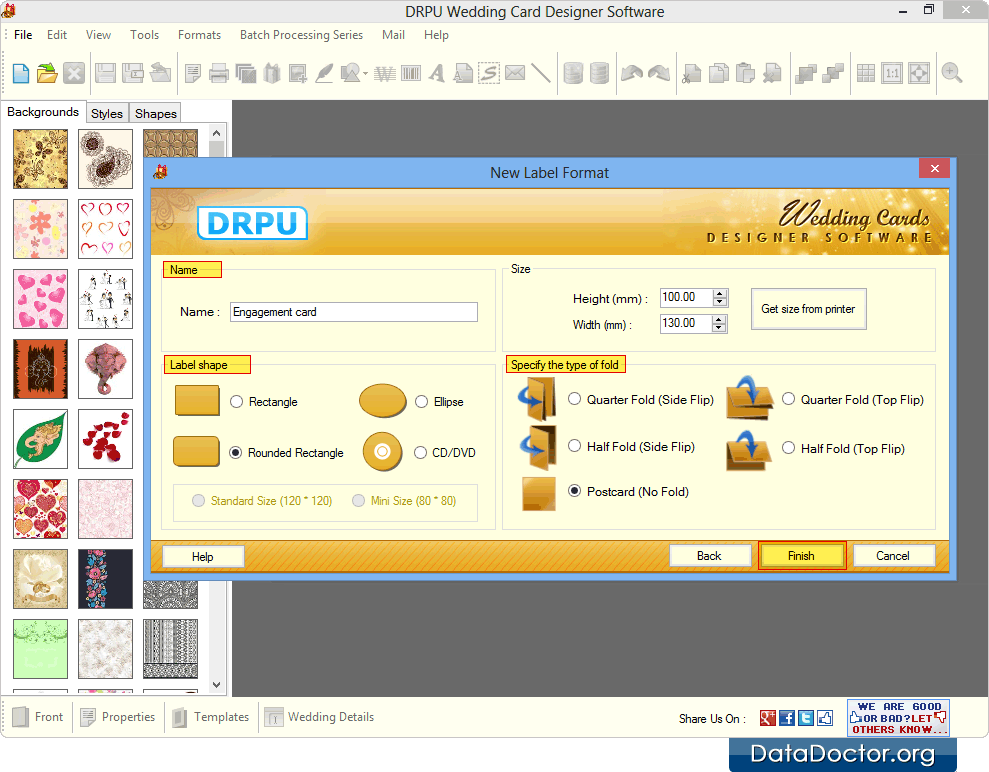The width and height of the screenshot is (989, 772).
Task: Open the Batch Processing Series menu
Action: [301, 35]
